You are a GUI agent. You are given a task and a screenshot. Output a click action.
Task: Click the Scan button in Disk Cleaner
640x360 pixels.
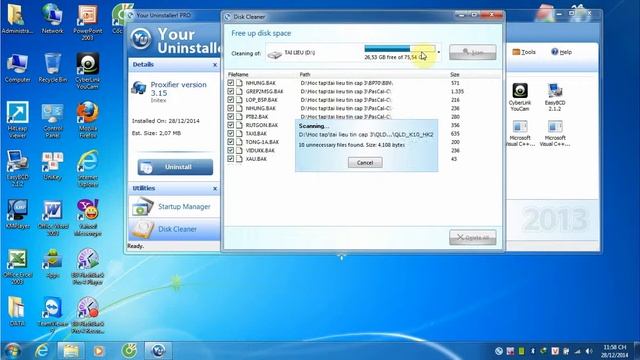[x=473, y=52]
